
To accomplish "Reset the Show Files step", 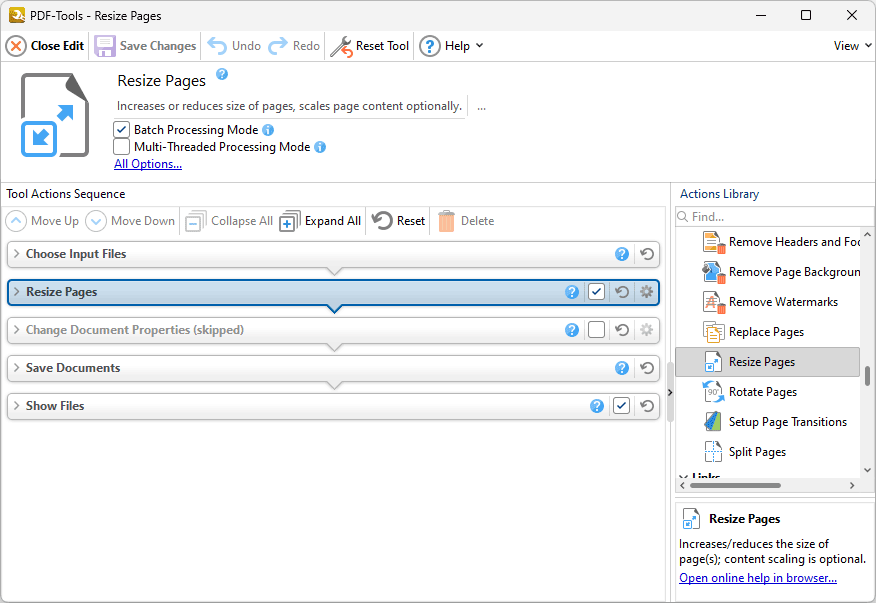I will pos(647,406).
